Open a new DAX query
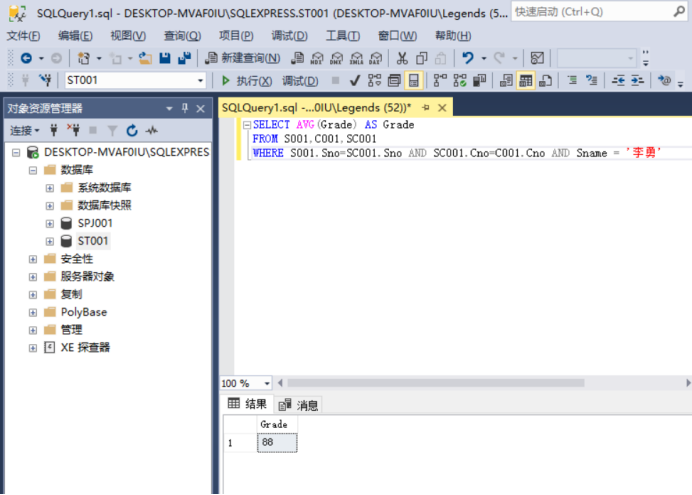692x495 pixels. pyautogui.click(x=376, y=58)
